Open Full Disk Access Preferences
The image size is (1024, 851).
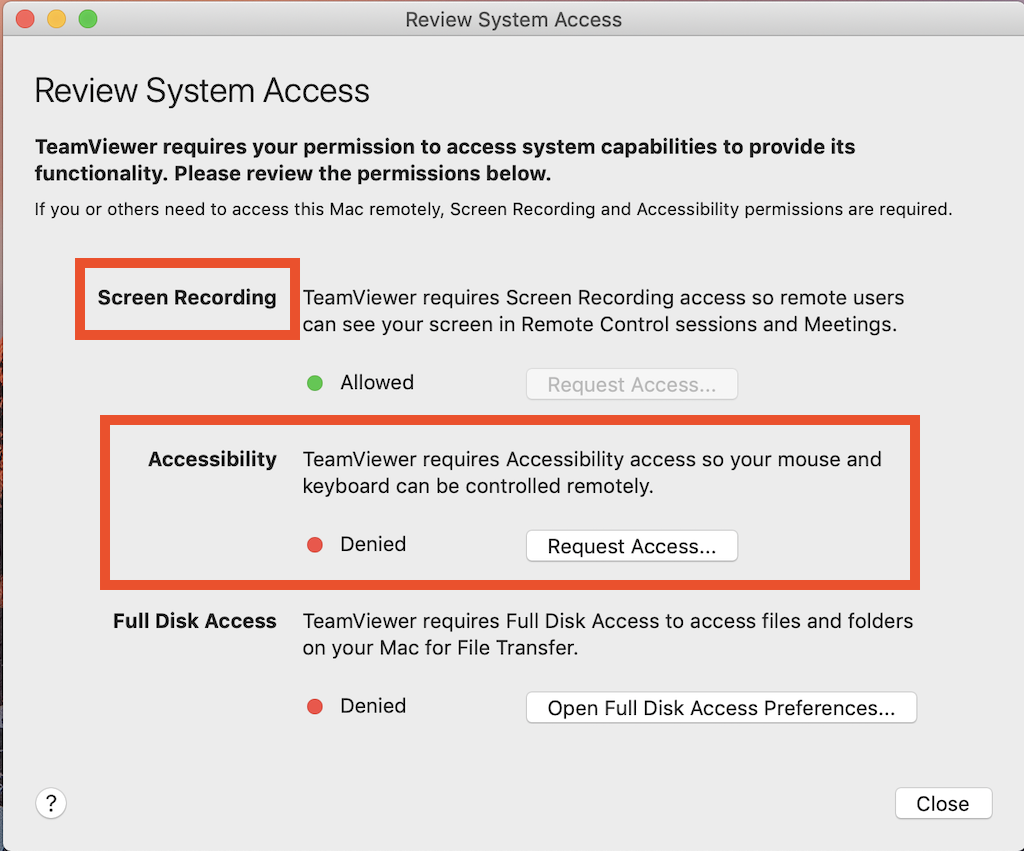pos(721,708)
